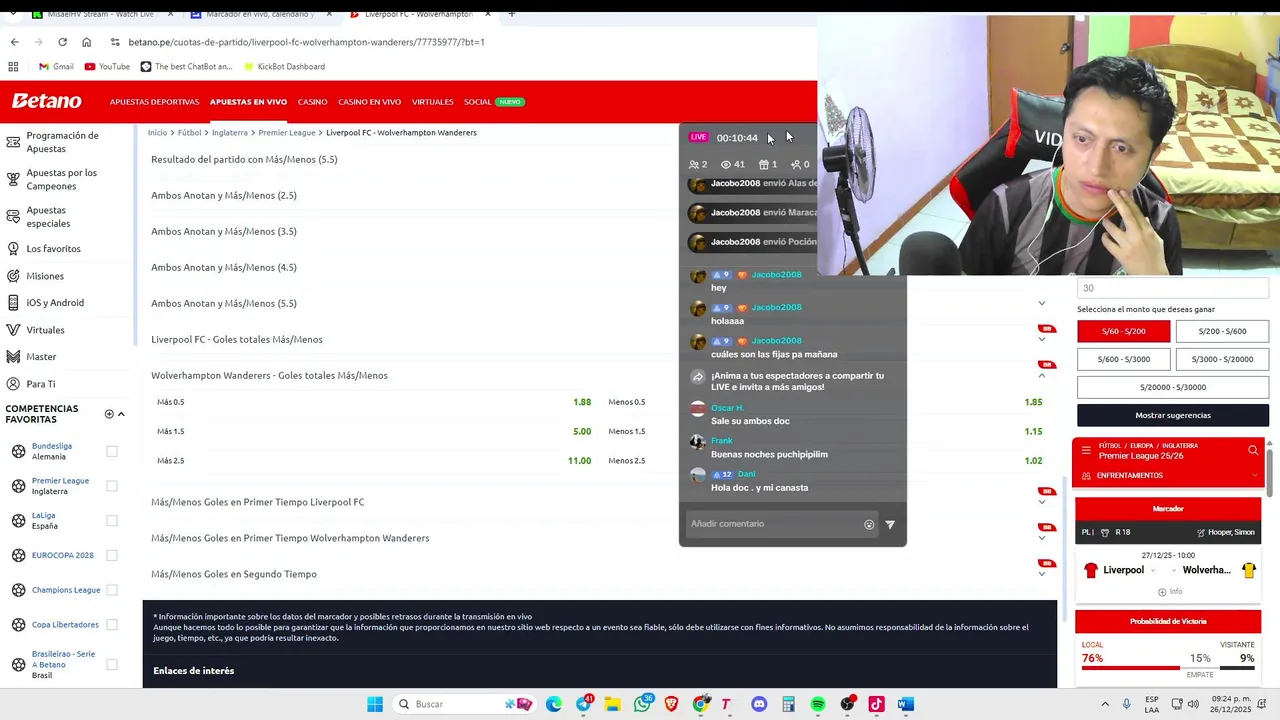Open the Virtuales sidebar icon

(x=13, y=330)
